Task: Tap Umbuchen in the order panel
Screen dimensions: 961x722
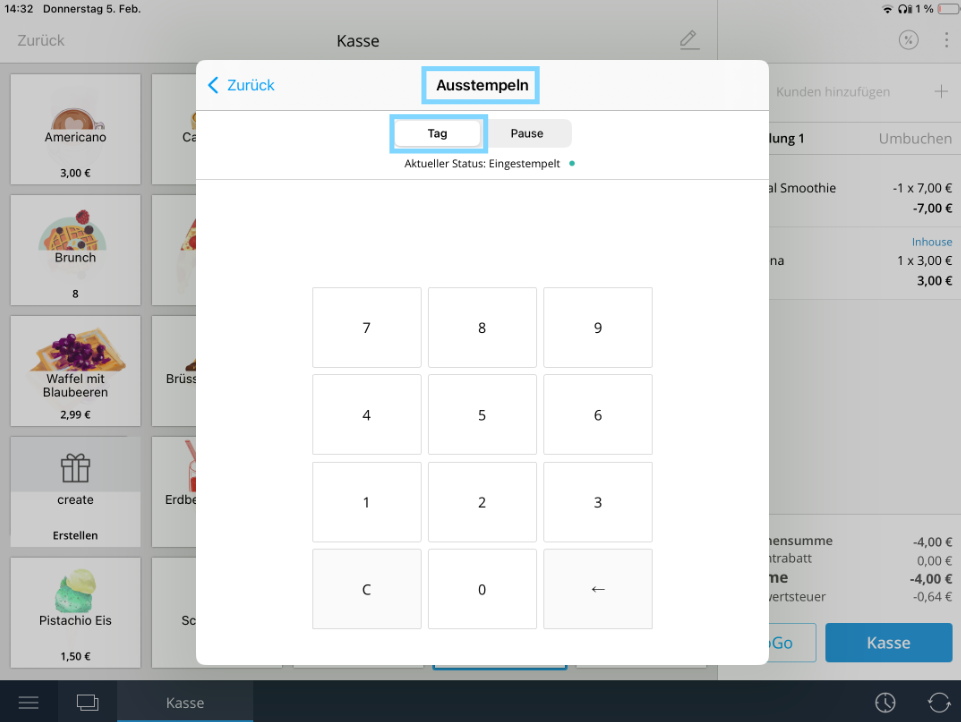Action: click(x=915, y=139)
